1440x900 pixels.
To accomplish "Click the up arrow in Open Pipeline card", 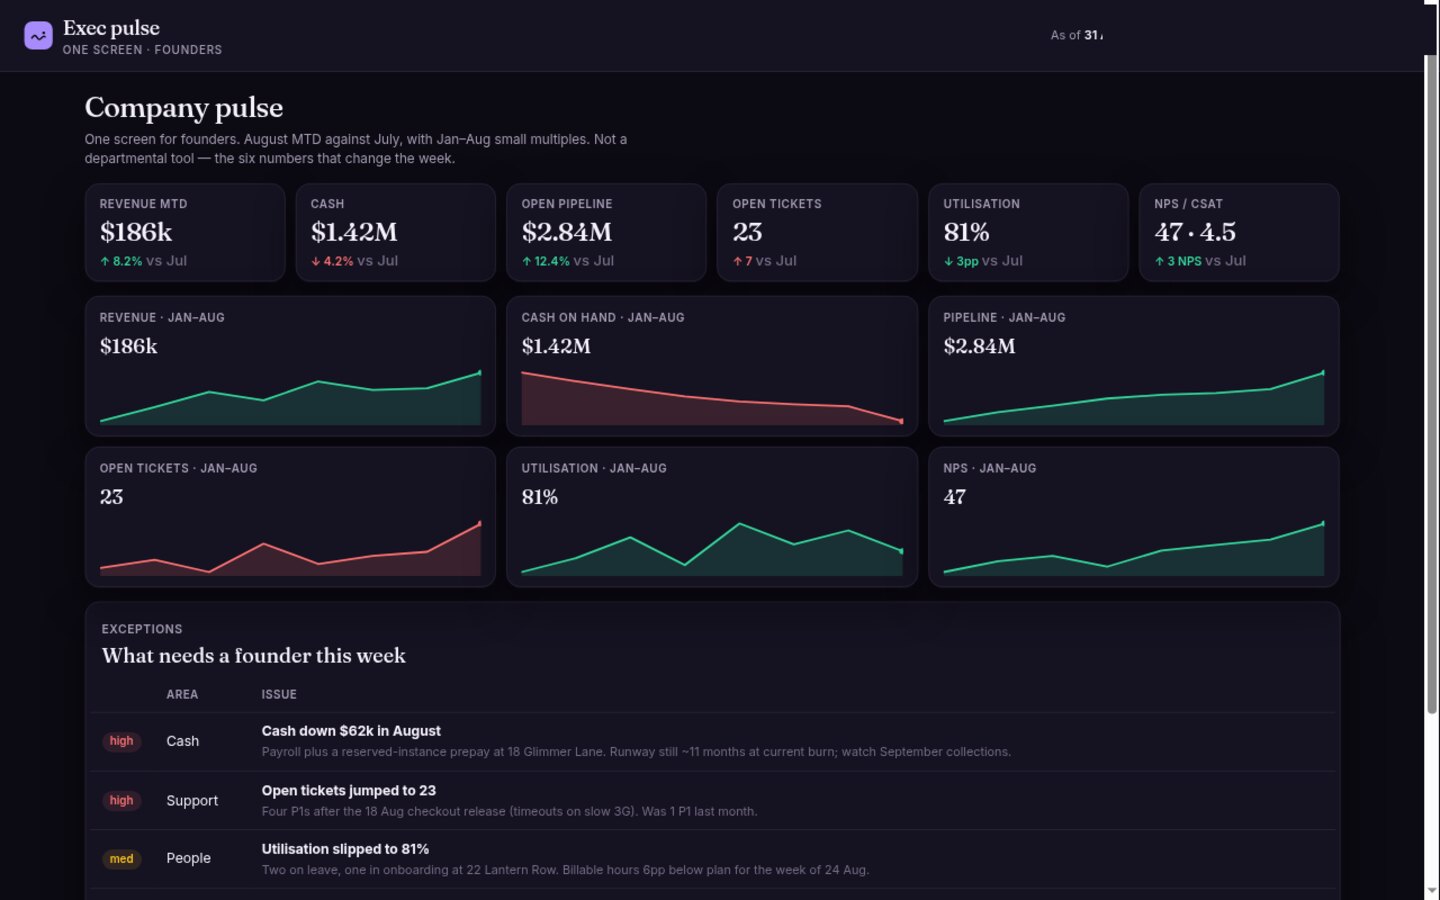I will [526, 261].
